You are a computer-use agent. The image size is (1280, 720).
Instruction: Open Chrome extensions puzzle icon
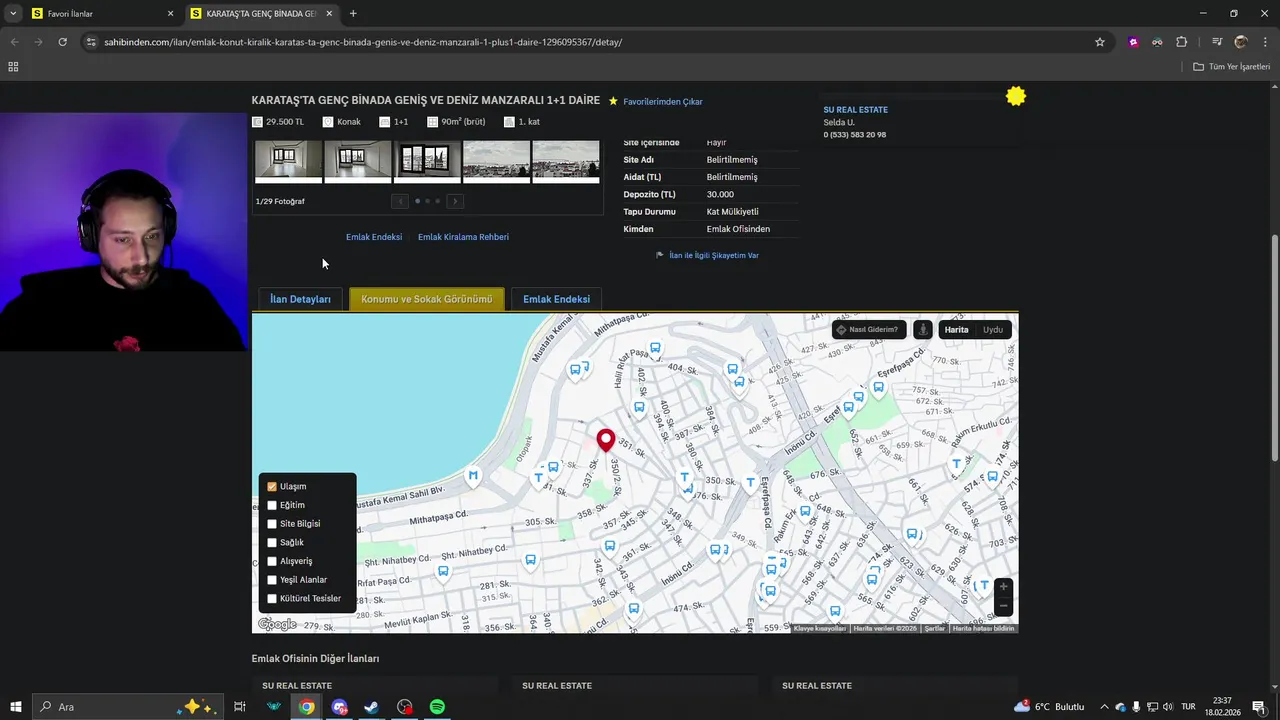pyautogui.click(x=1181, y=42)
